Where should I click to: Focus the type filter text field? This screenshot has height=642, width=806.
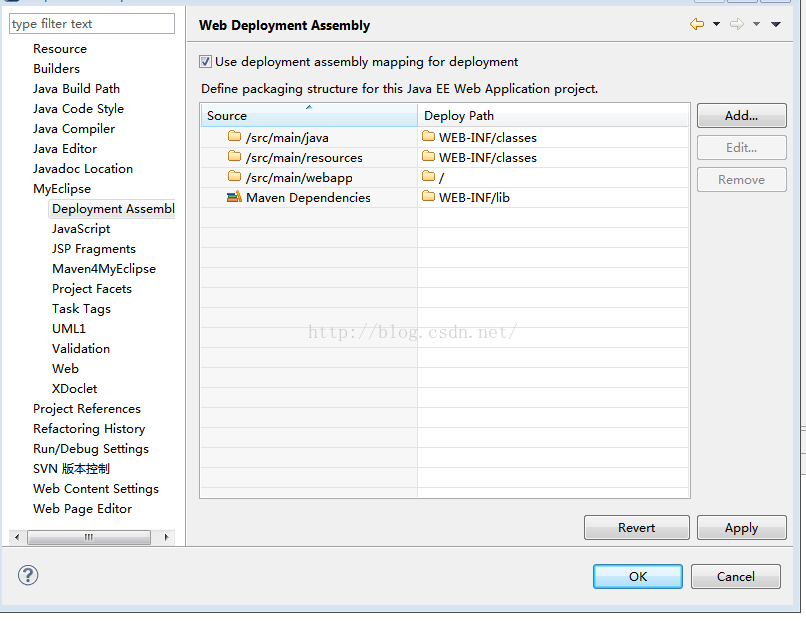92,24
